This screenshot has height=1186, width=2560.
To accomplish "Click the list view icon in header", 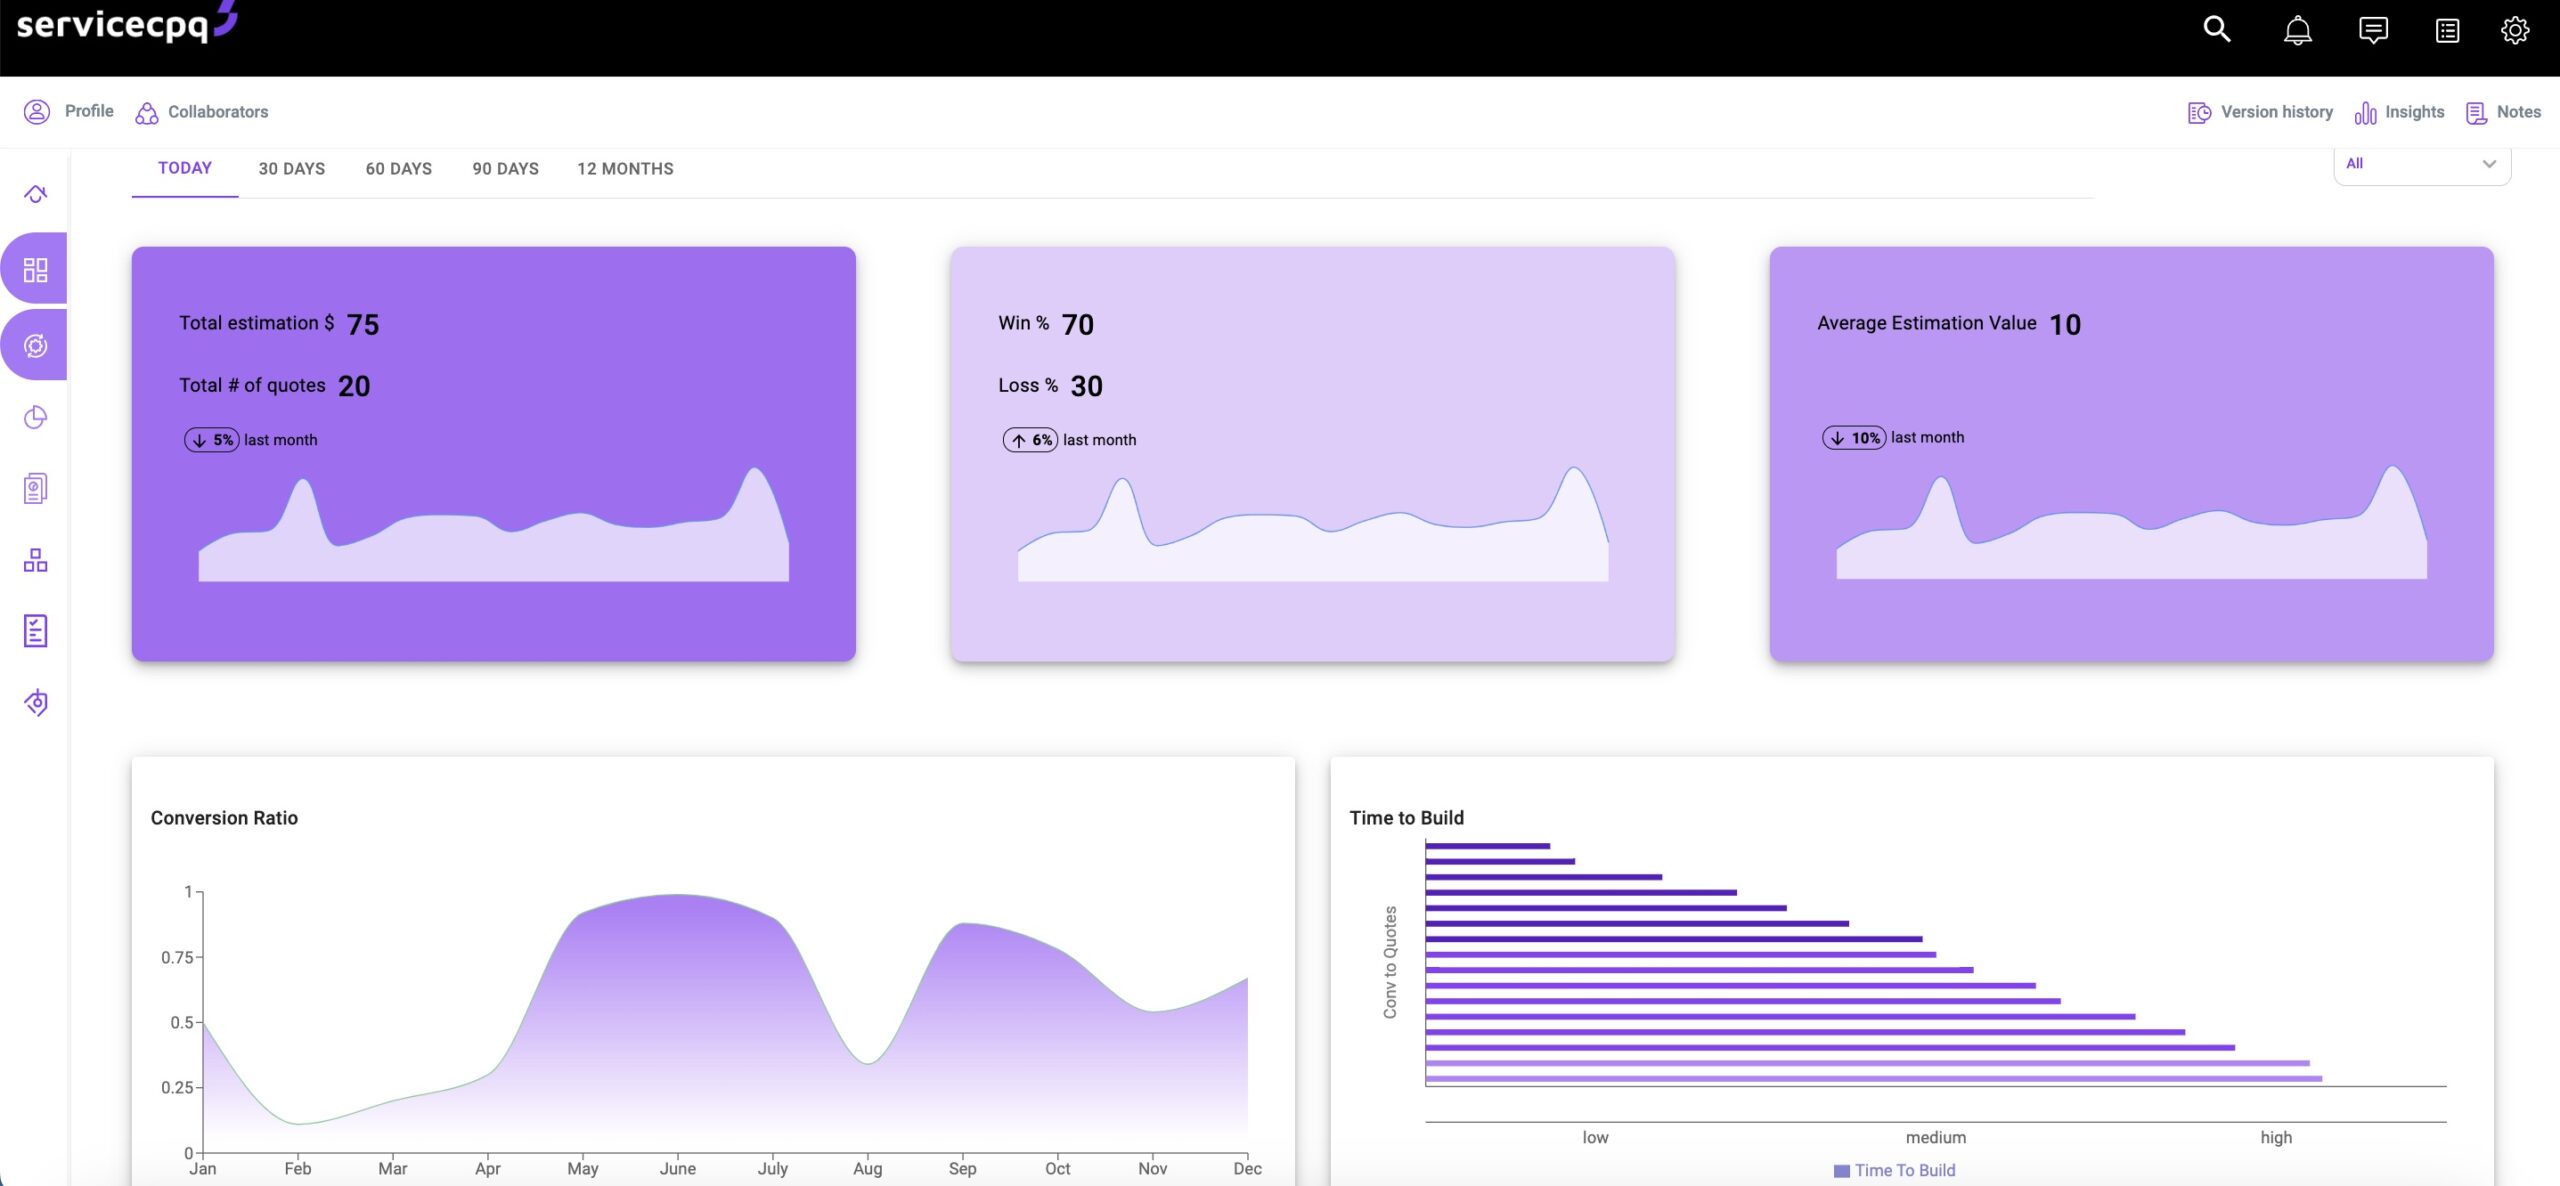I will pyautogui.click(x=2447, y=31).
